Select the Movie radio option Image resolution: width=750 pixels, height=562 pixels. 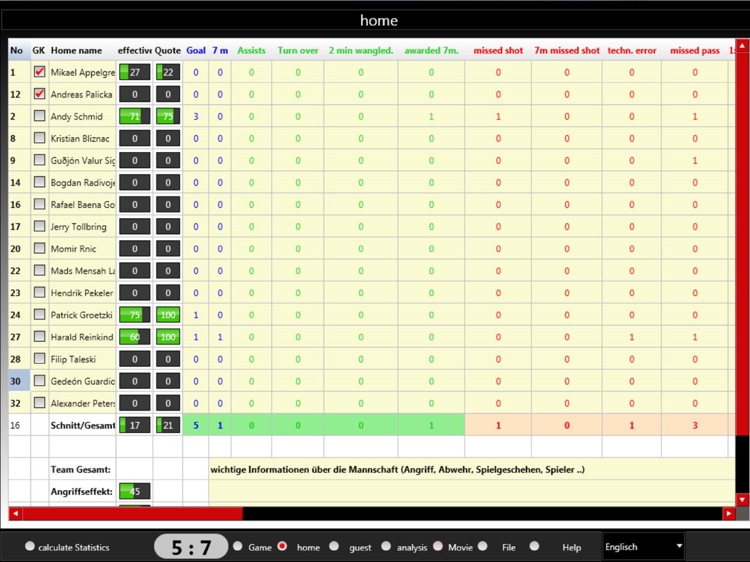(x=438, y=546)
